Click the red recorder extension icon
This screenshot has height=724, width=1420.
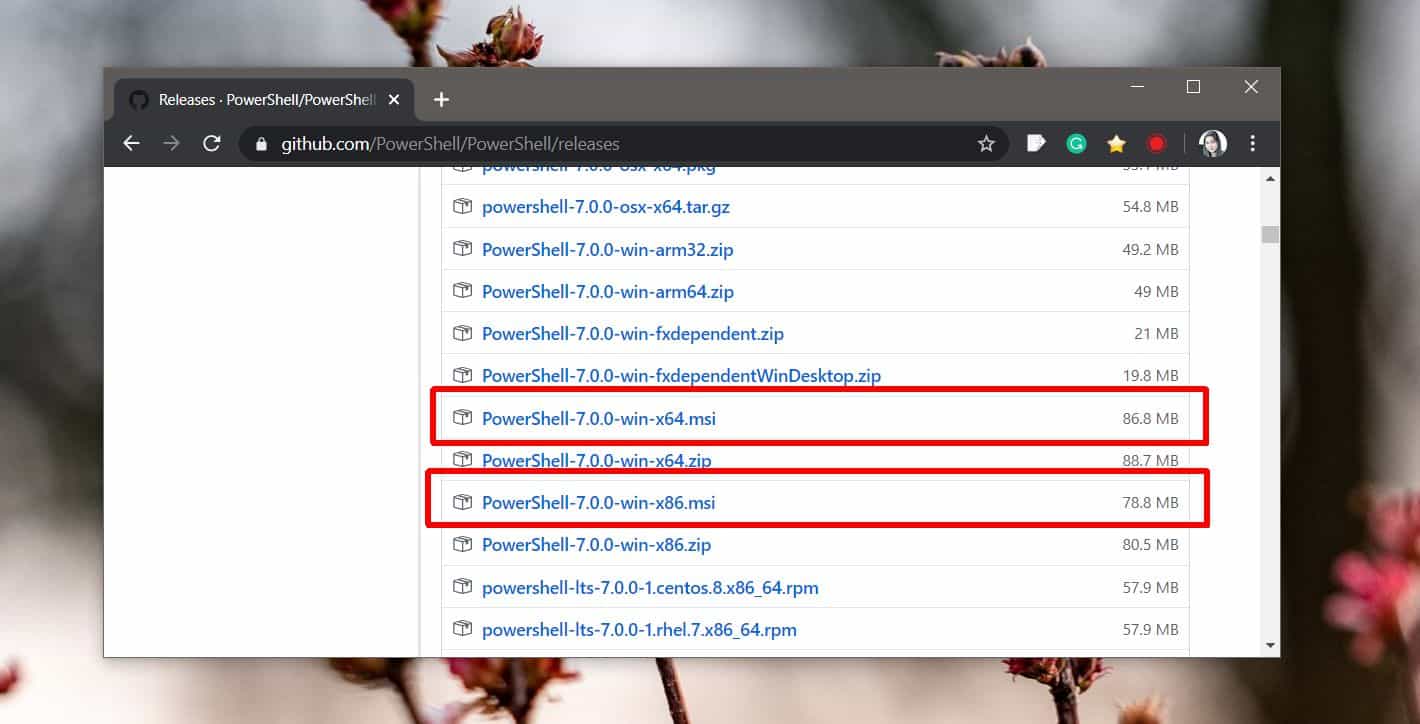tap(1156, 143)
